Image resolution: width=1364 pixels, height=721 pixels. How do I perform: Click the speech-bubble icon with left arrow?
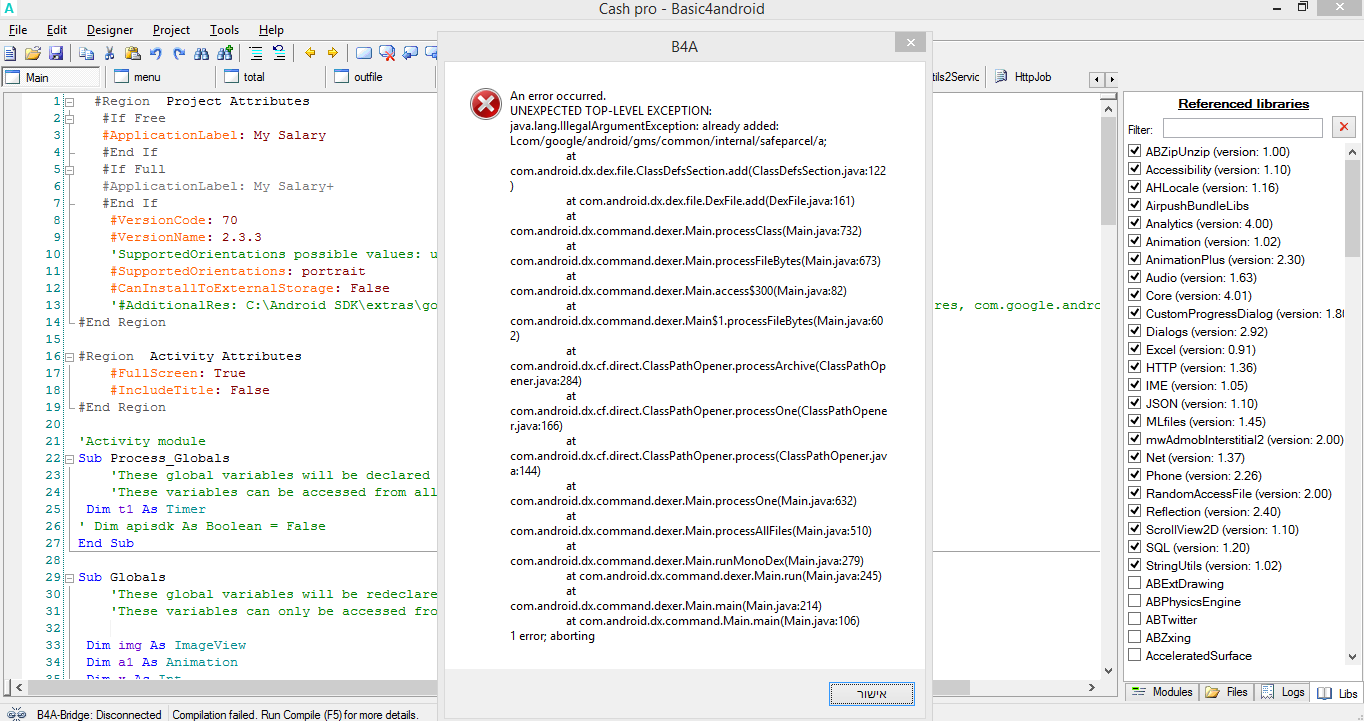pyautogui.click(x=410, y=53)
